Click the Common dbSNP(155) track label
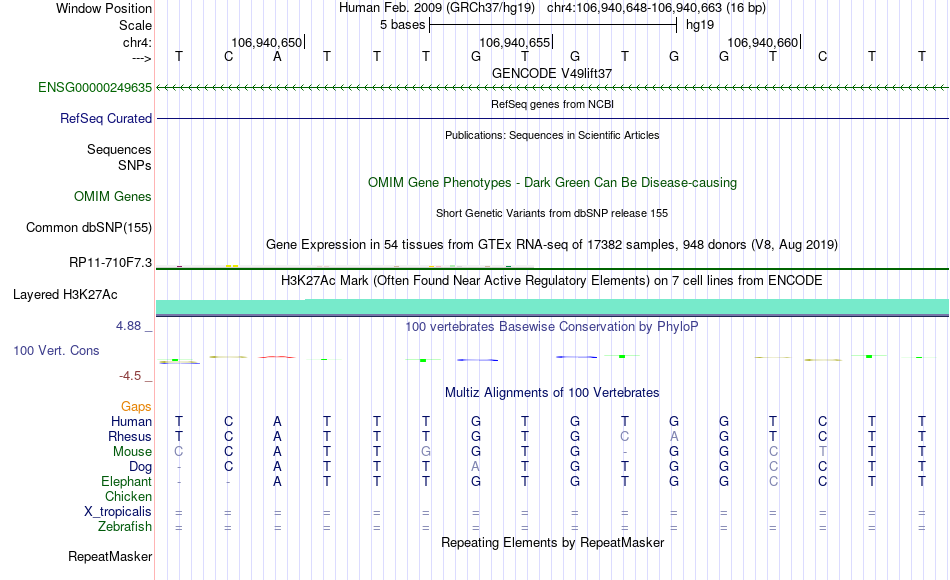This screenshot has height=580, width=950. tap(88, 227)
